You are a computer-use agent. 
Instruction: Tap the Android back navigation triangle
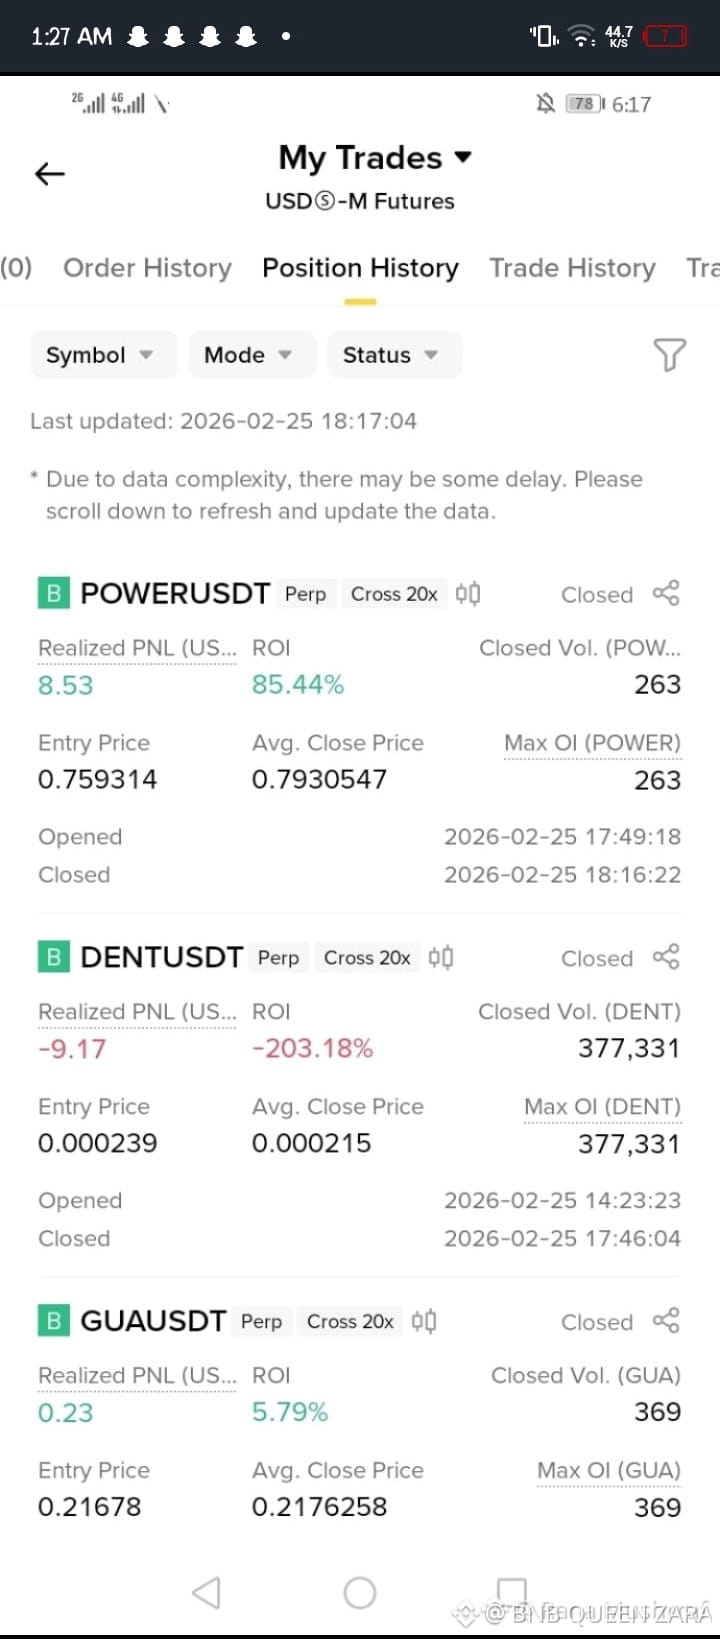206,1592
